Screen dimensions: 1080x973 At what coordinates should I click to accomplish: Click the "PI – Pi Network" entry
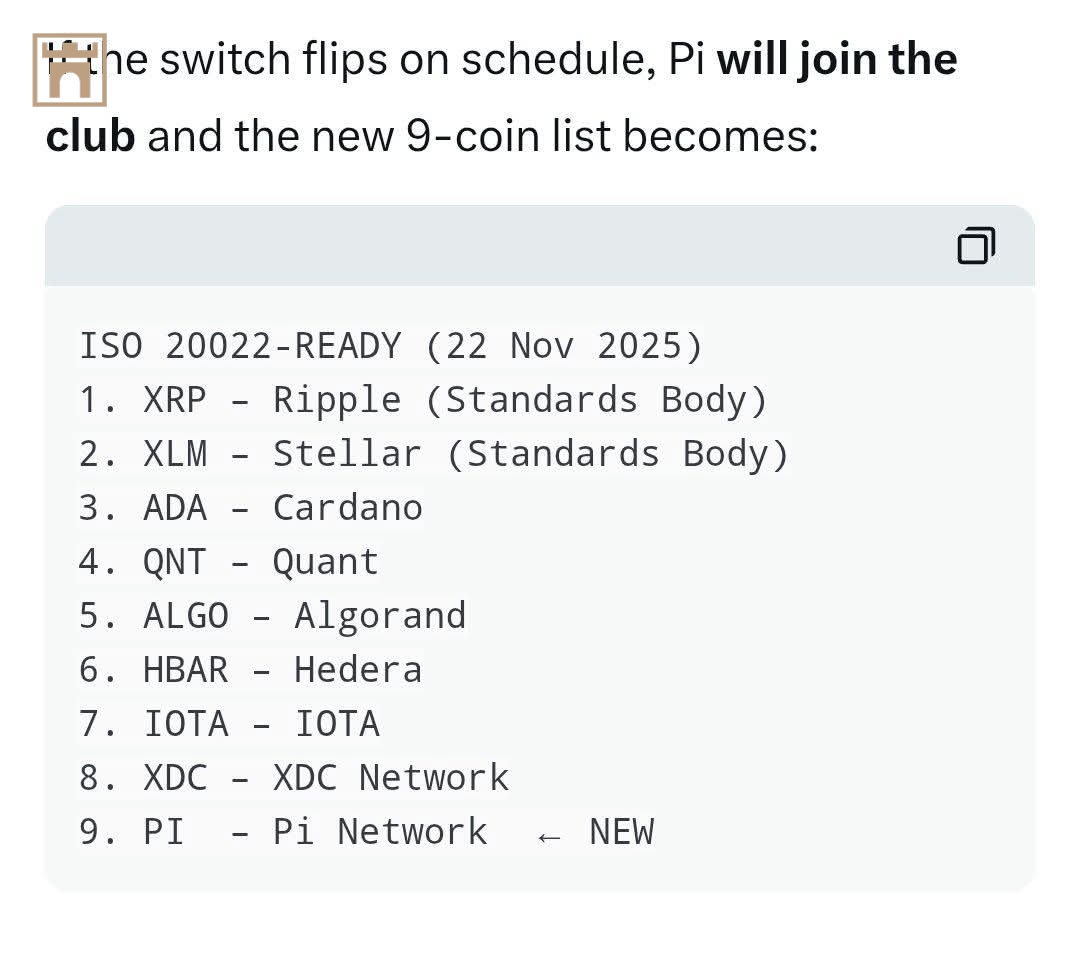pos(283,832)
